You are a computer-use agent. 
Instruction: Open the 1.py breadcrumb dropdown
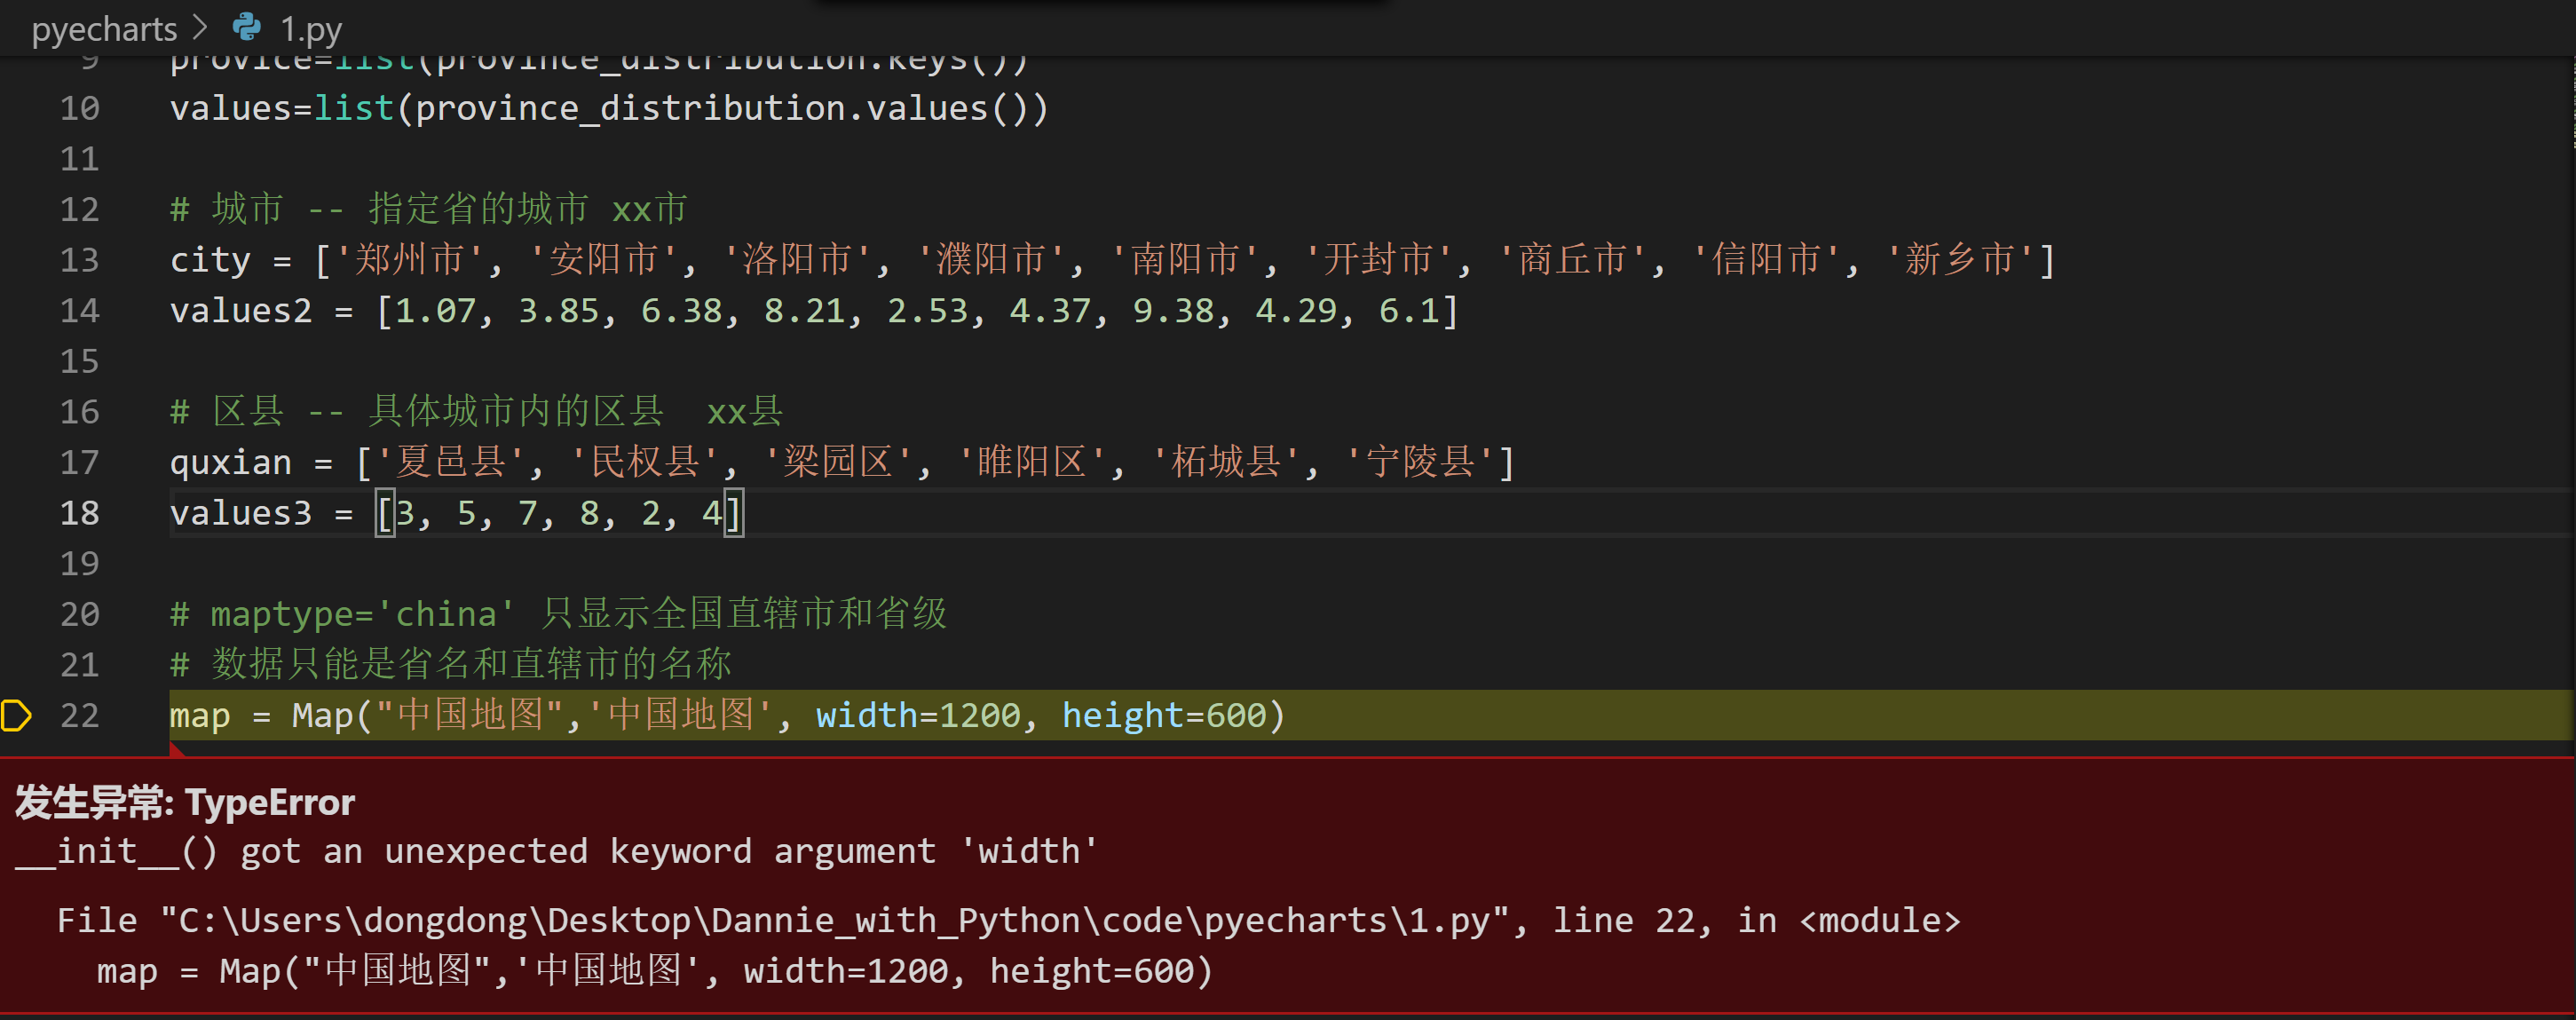pos(310,29)
